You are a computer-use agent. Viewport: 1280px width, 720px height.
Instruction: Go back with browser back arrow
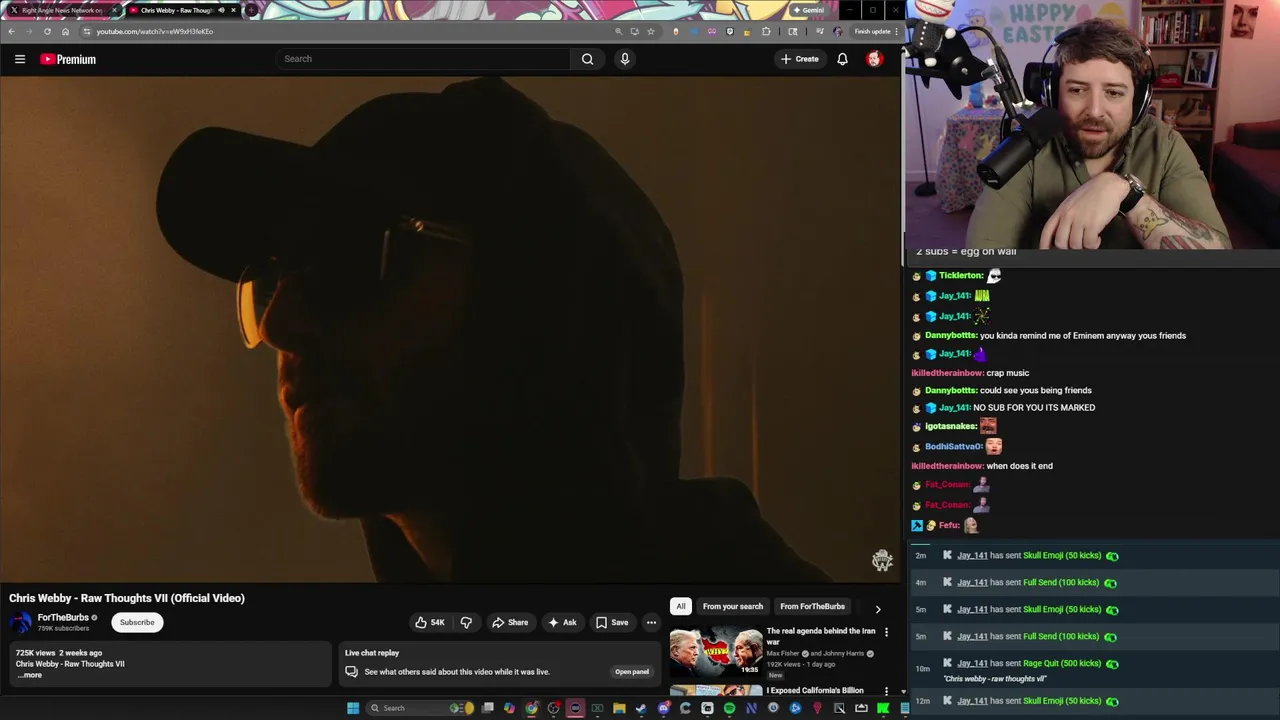coord(11,31)
